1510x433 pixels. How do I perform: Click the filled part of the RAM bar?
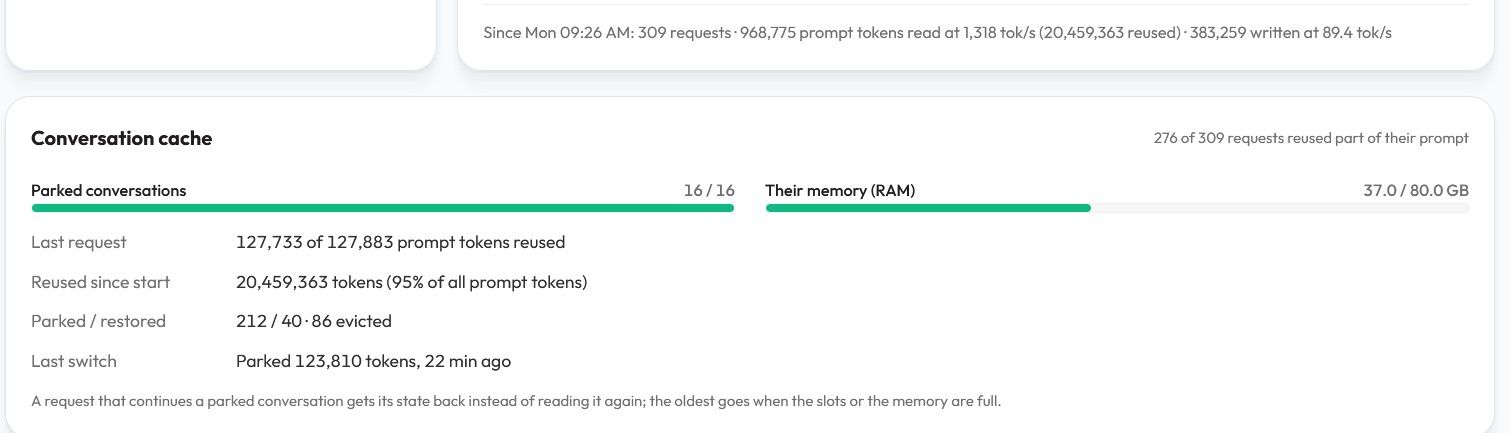(x=928, y=208)
